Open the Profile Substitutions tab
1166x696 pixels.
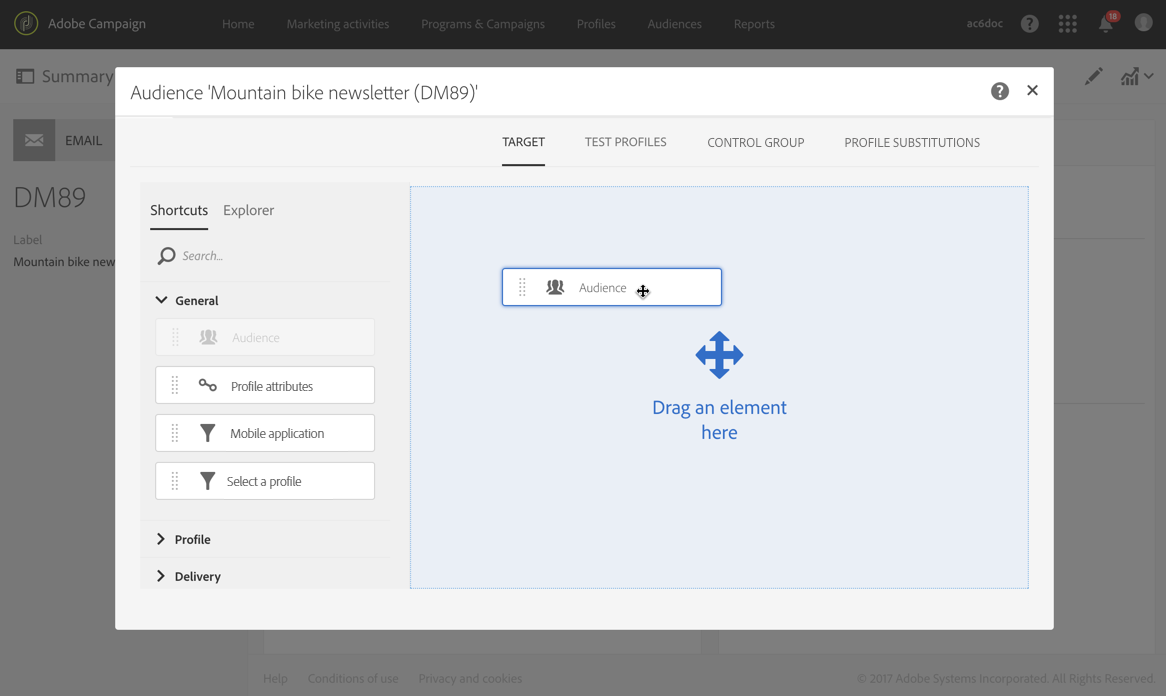pyautogui.click(x=912, y=143)
